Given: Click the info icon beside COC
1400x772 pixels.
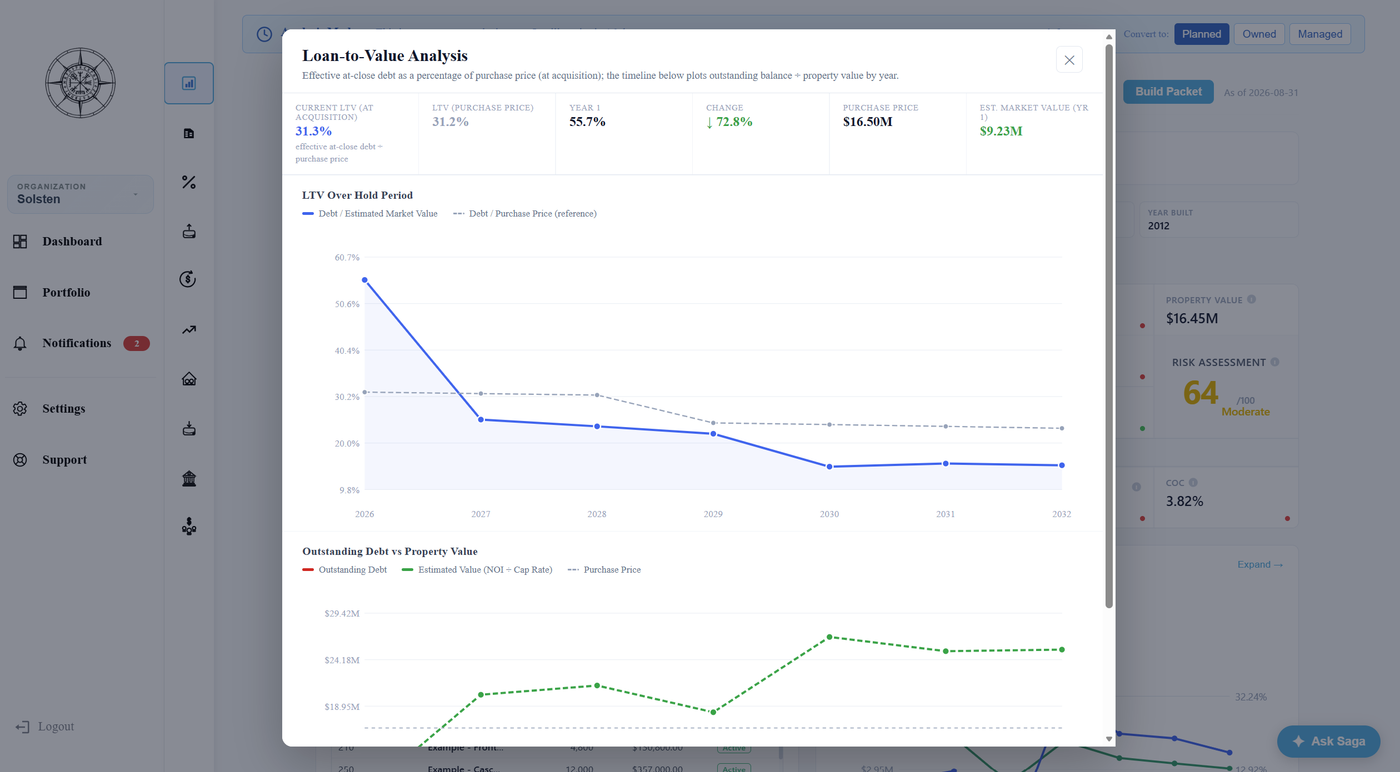Looking at the screenshot, I should (1194, 483).
